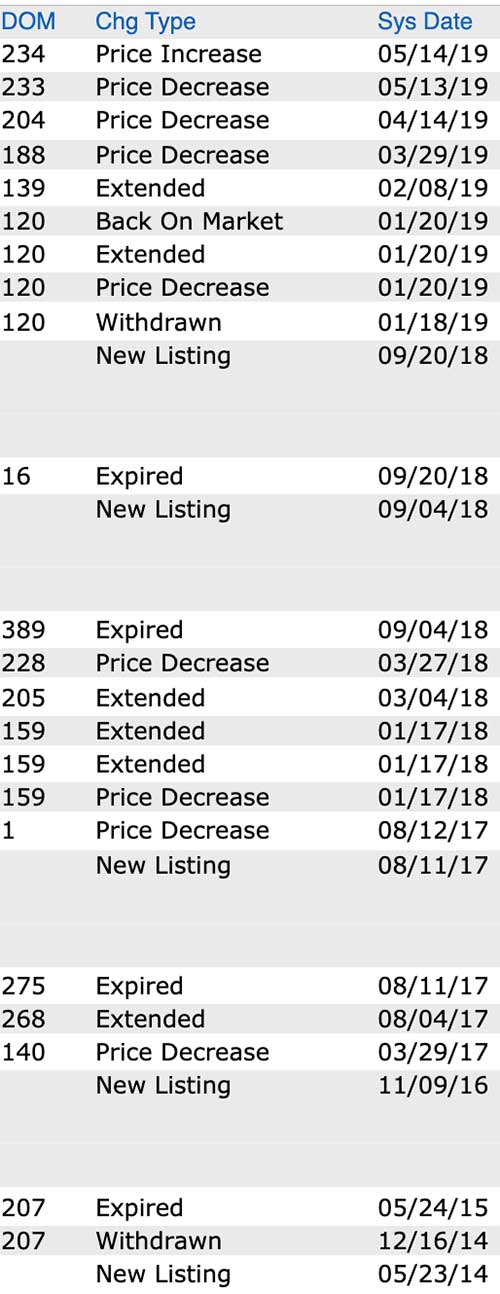
Task: Select the Withdrawn row dated 12/16/14
Action: point(250,1241)
